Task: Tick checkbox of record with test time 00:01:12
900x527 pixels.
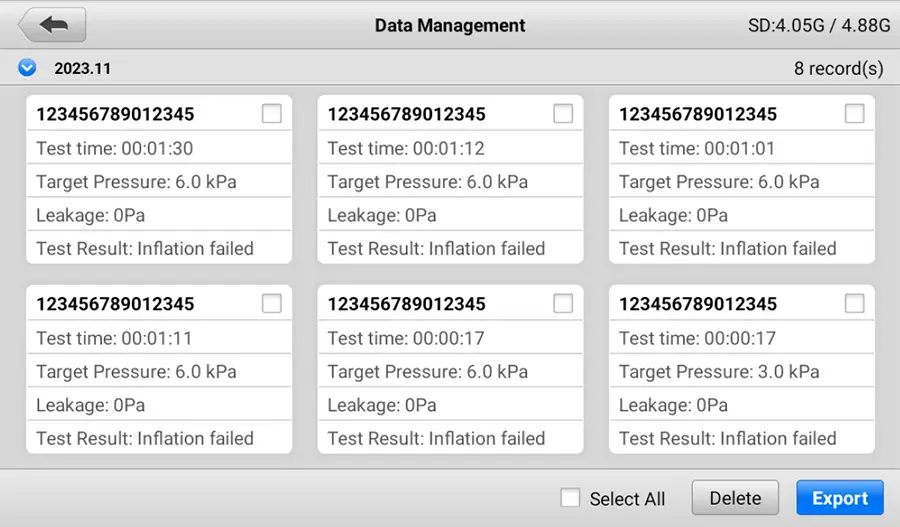Action: point(563,113)
